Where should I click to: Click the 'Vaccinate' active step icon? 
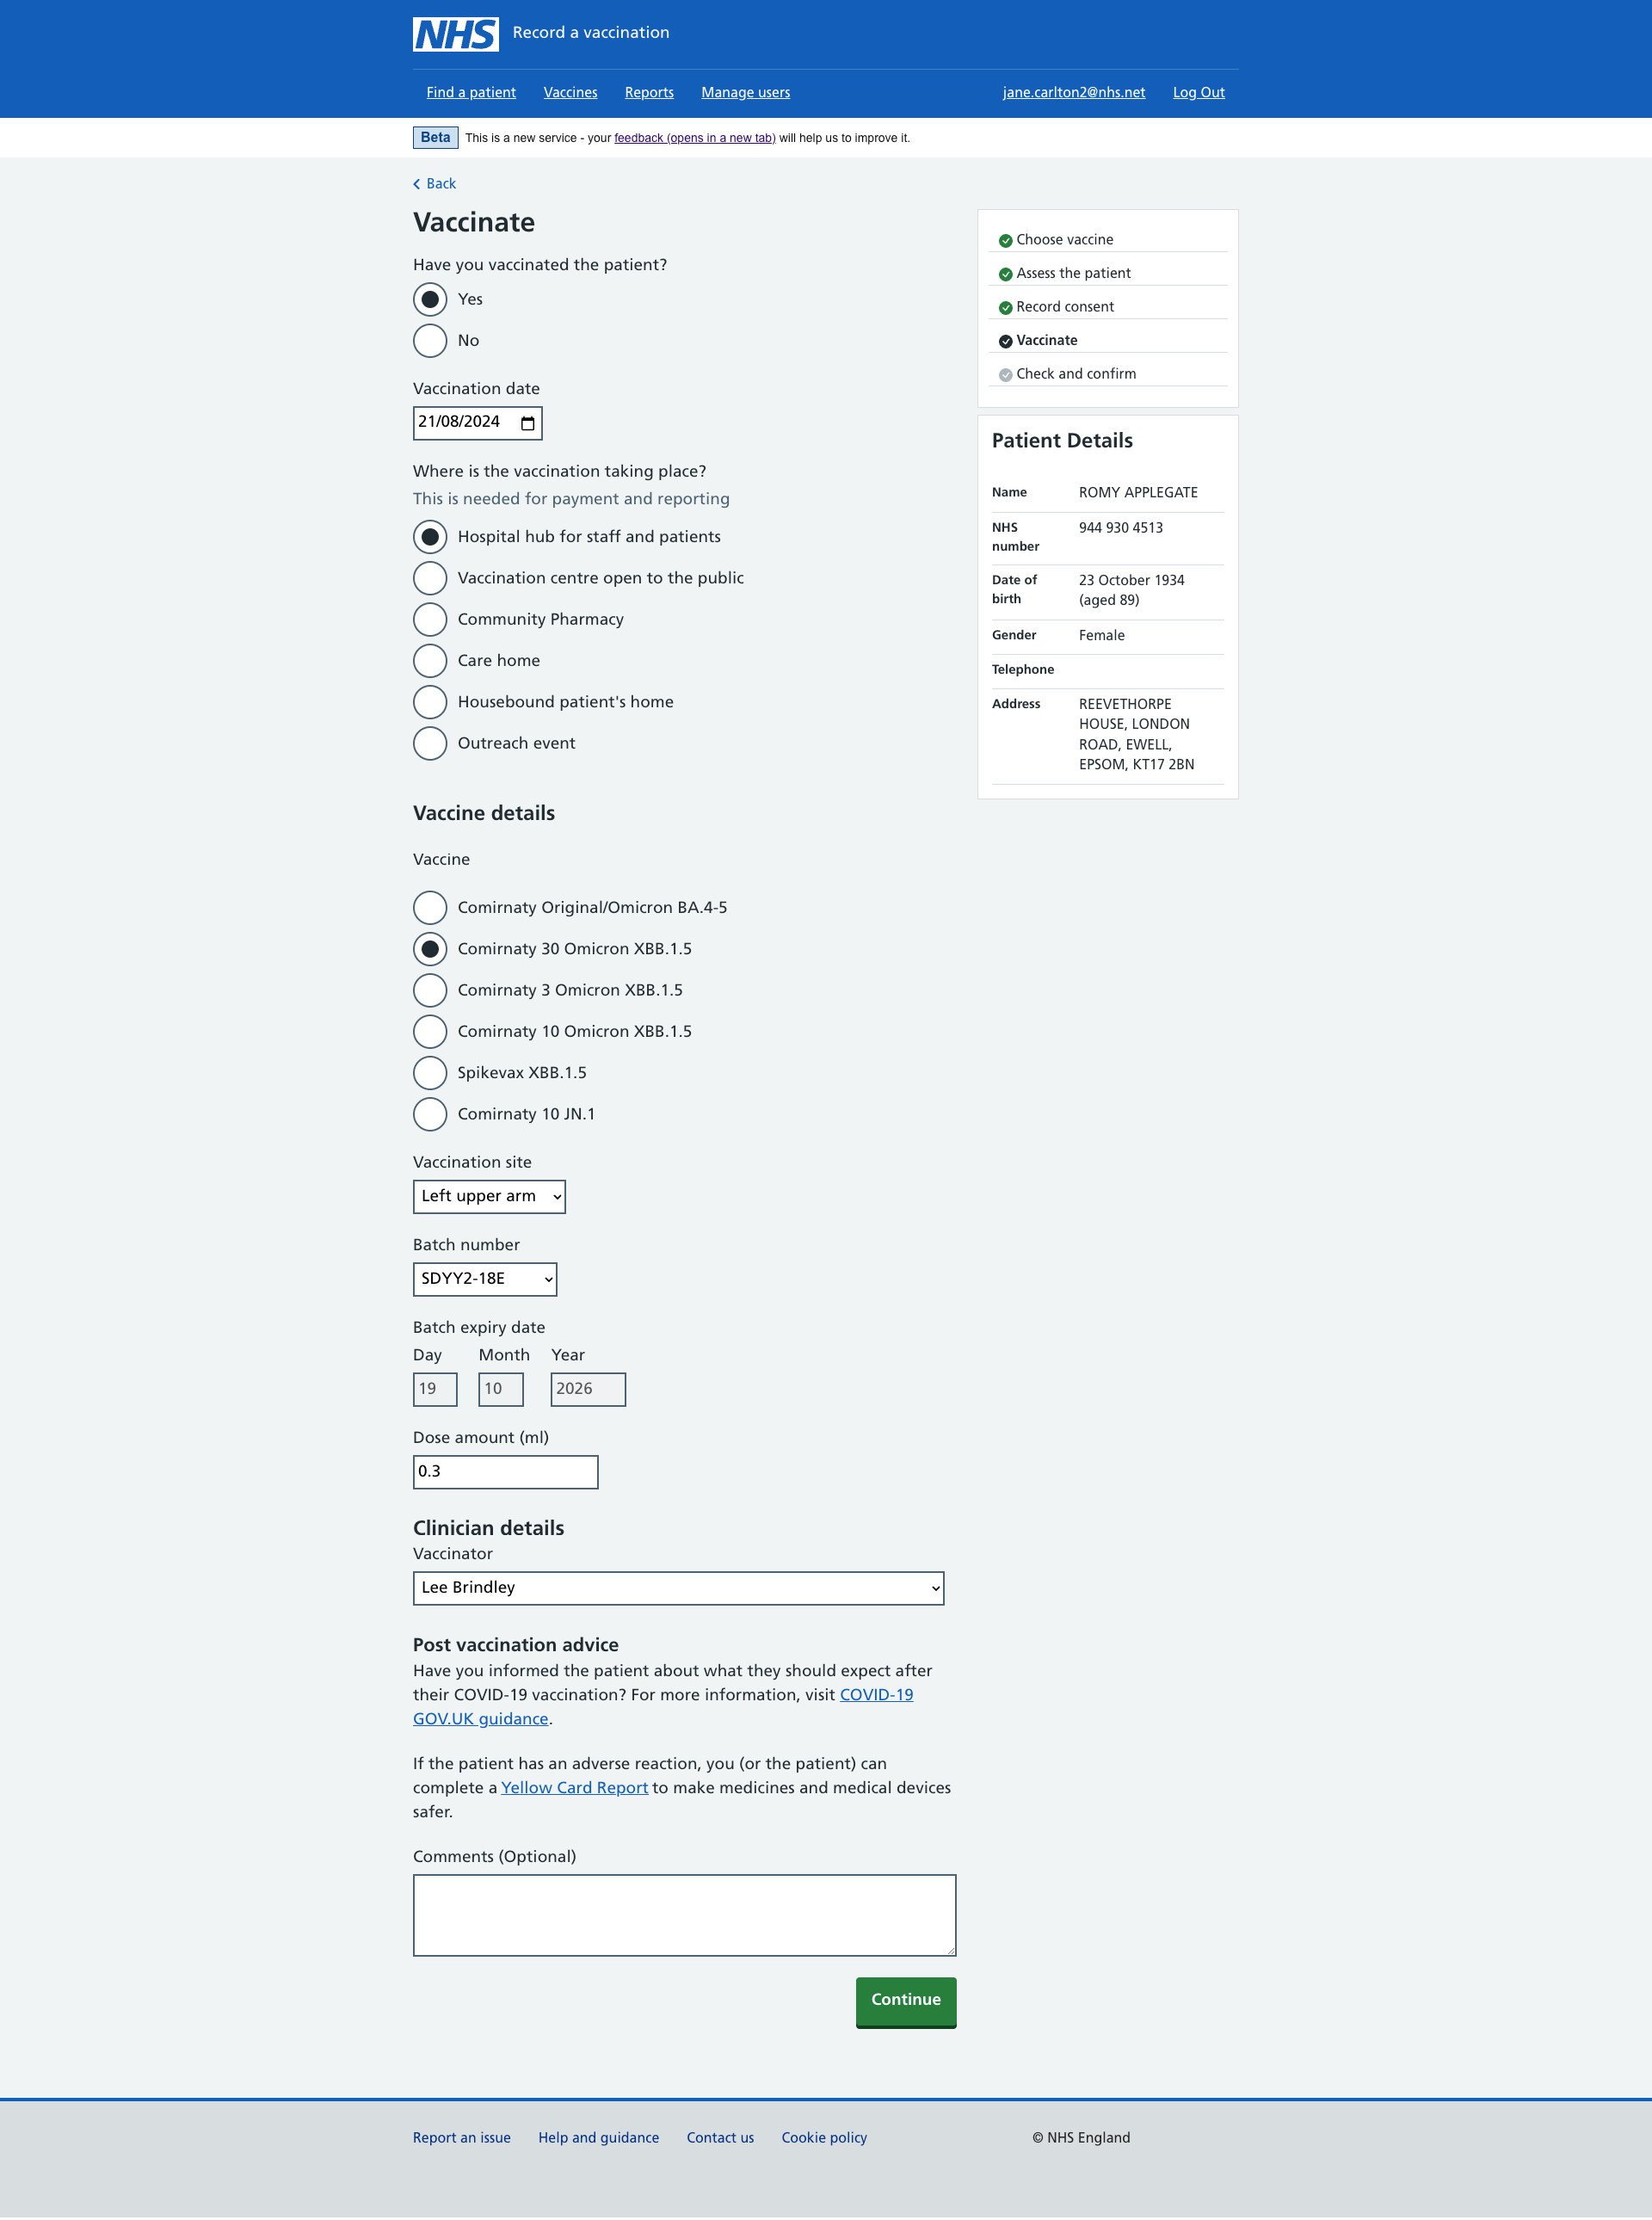pos(1005,340)
